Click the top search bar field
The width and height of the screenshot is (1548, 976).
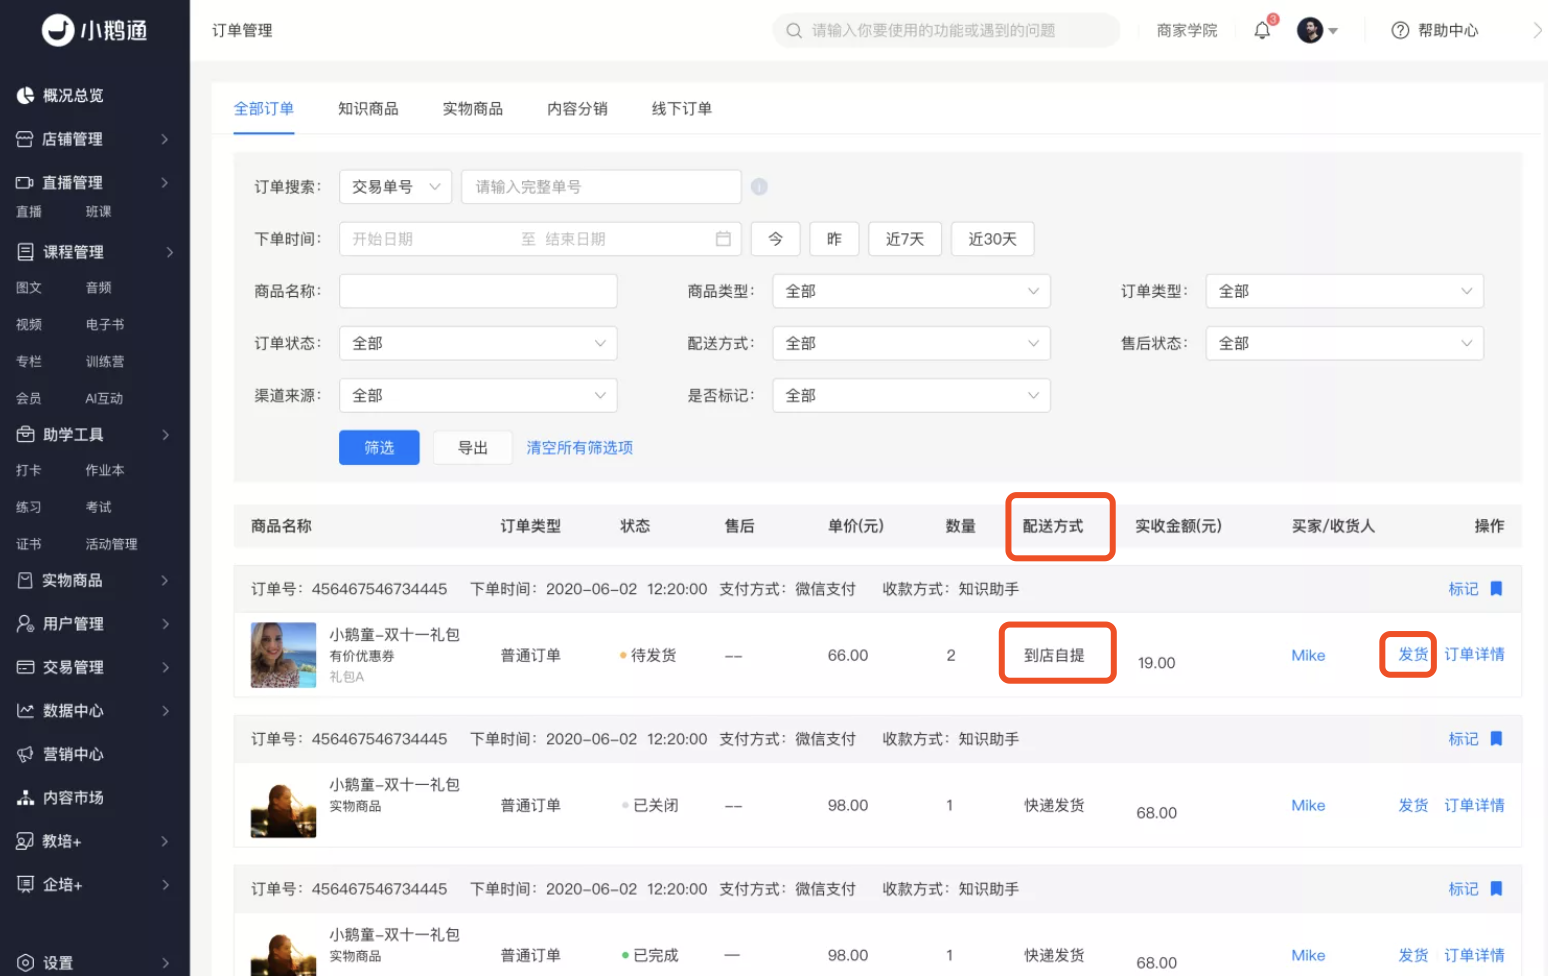click(x=946, y=30)
